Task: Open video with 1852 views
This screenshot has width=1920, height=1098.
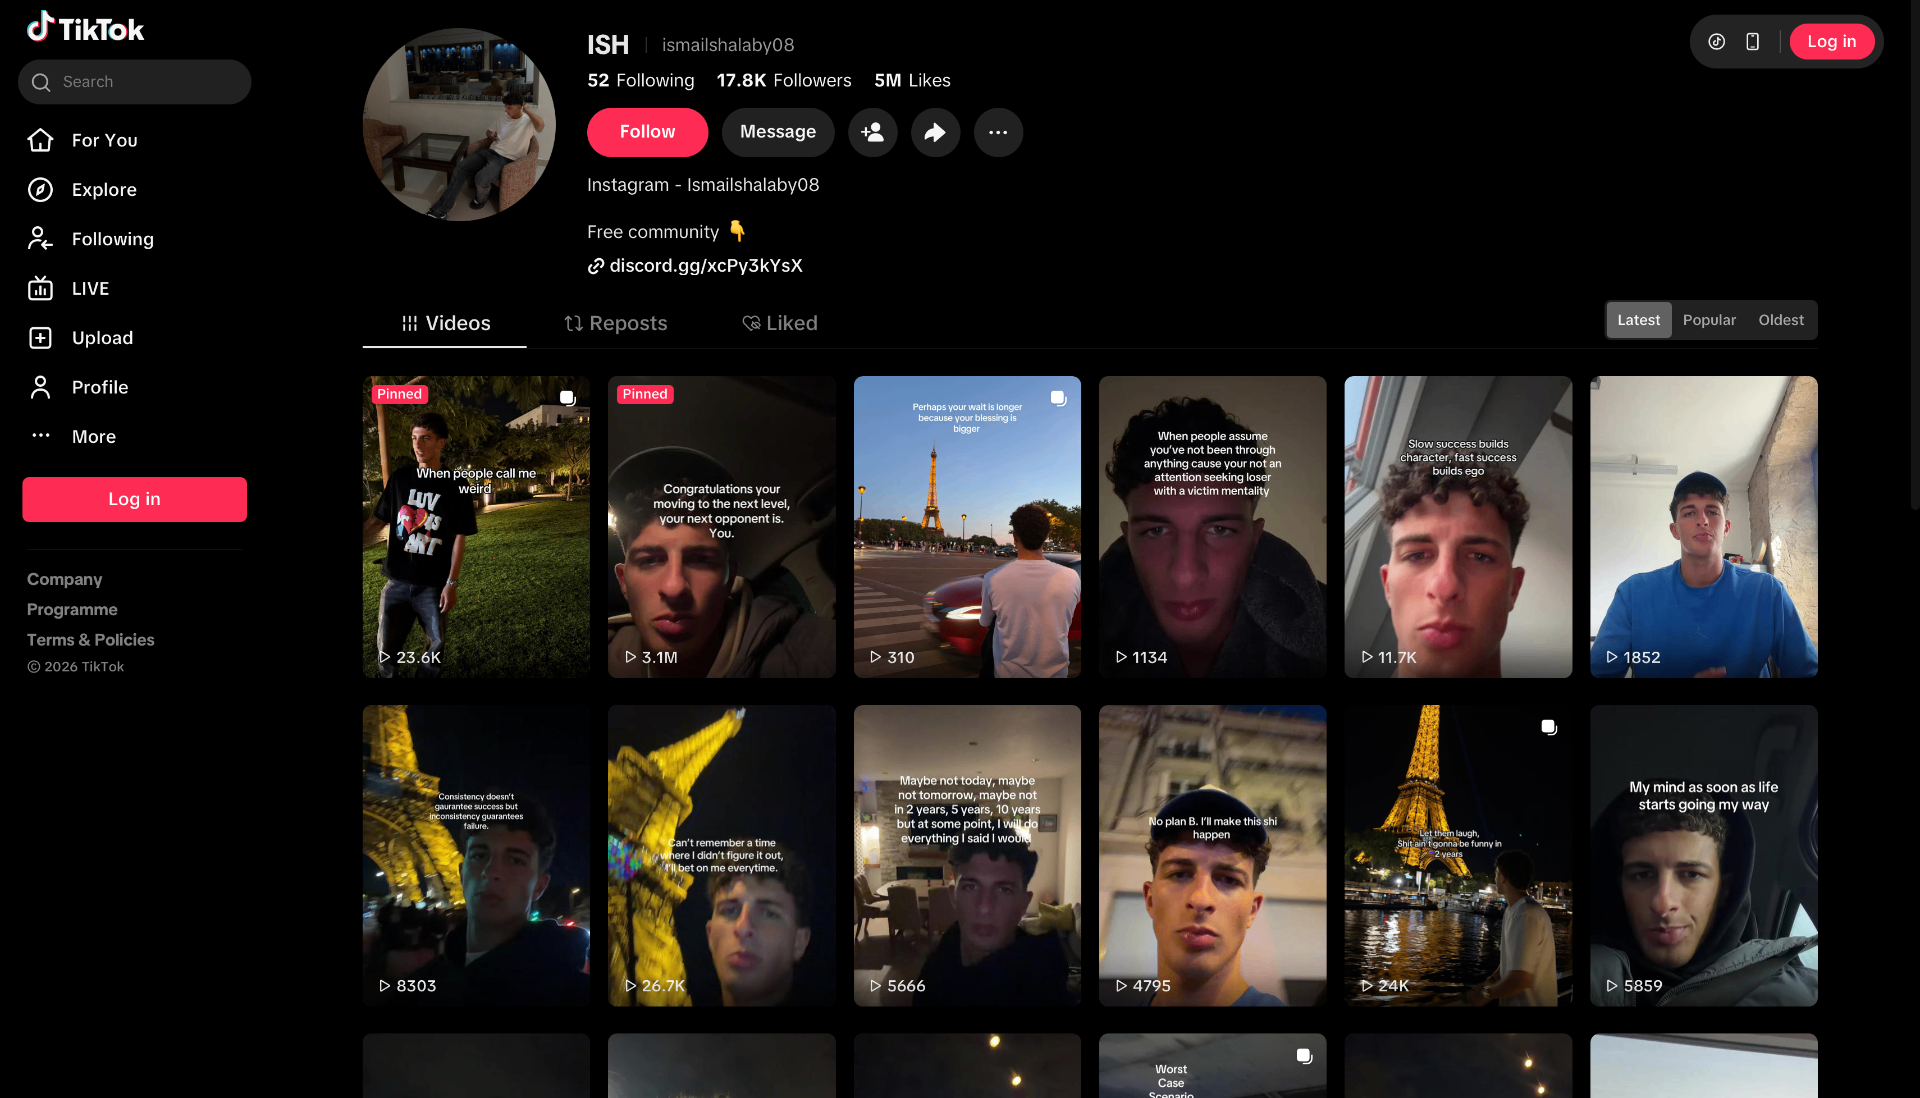Action: [1704, 527]
